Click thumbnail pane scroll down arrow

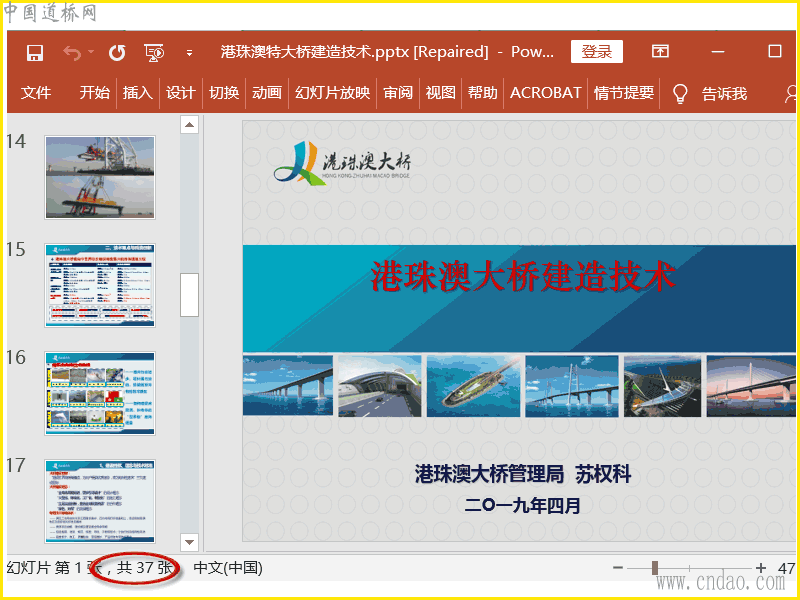[x=189, y=542]
